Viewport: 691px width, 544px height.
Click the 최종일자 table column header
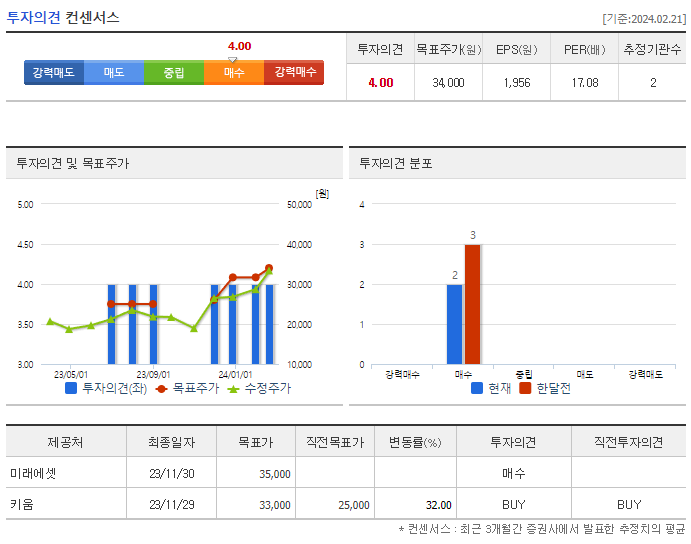[x=171, y=442]
